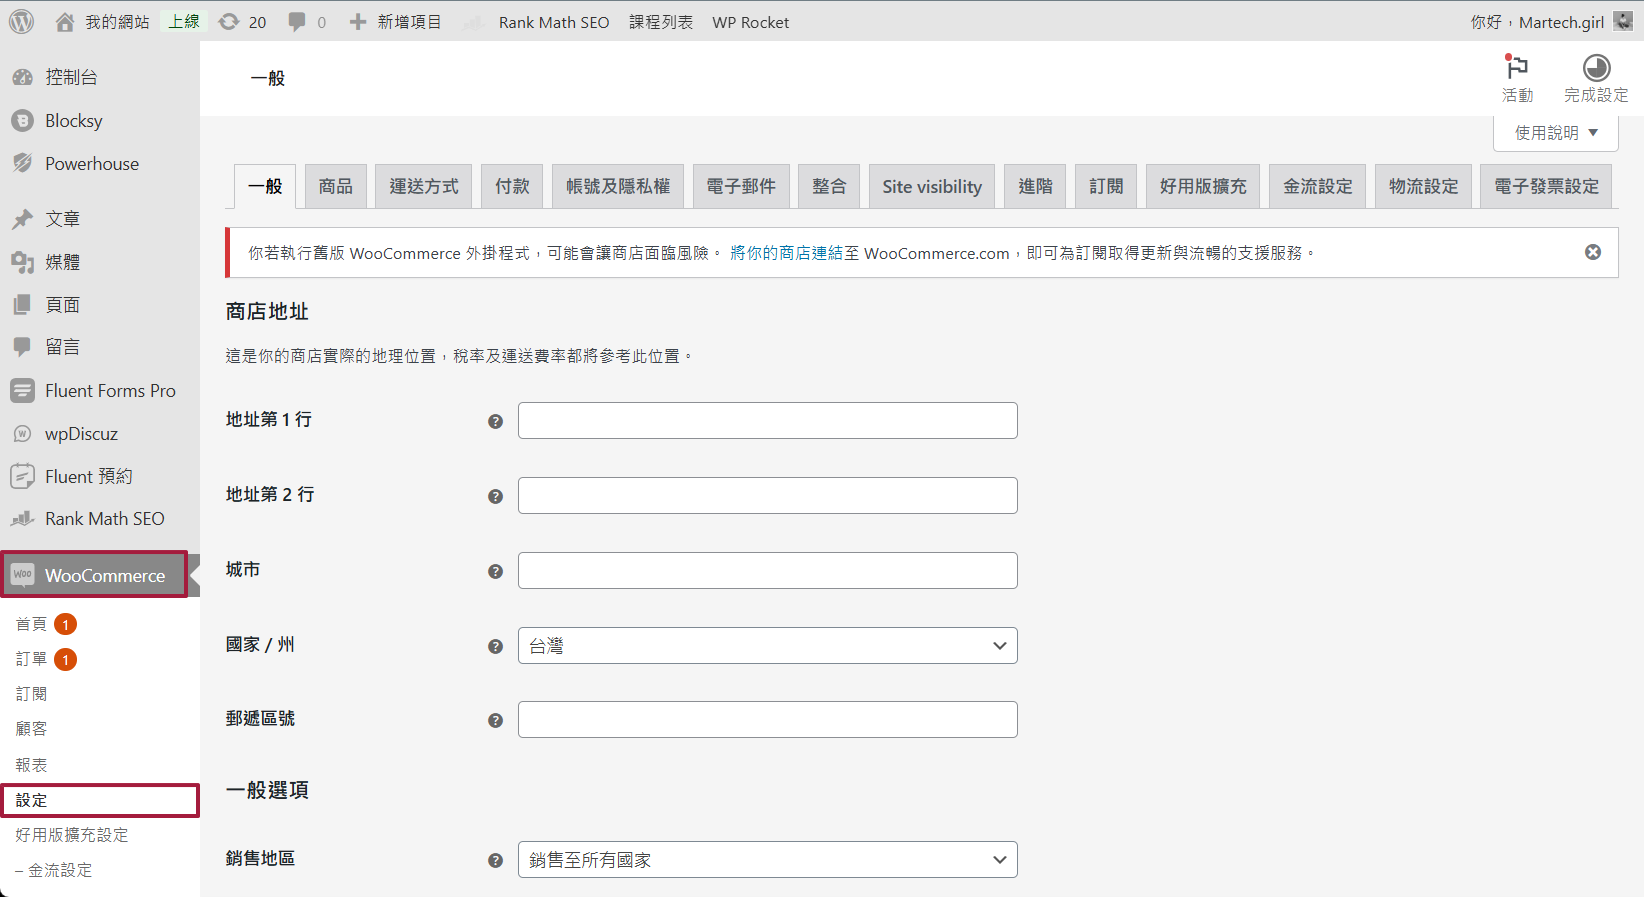Switch to the 運送方式 tab
The image size is (1644, 897).
point(424,186)
